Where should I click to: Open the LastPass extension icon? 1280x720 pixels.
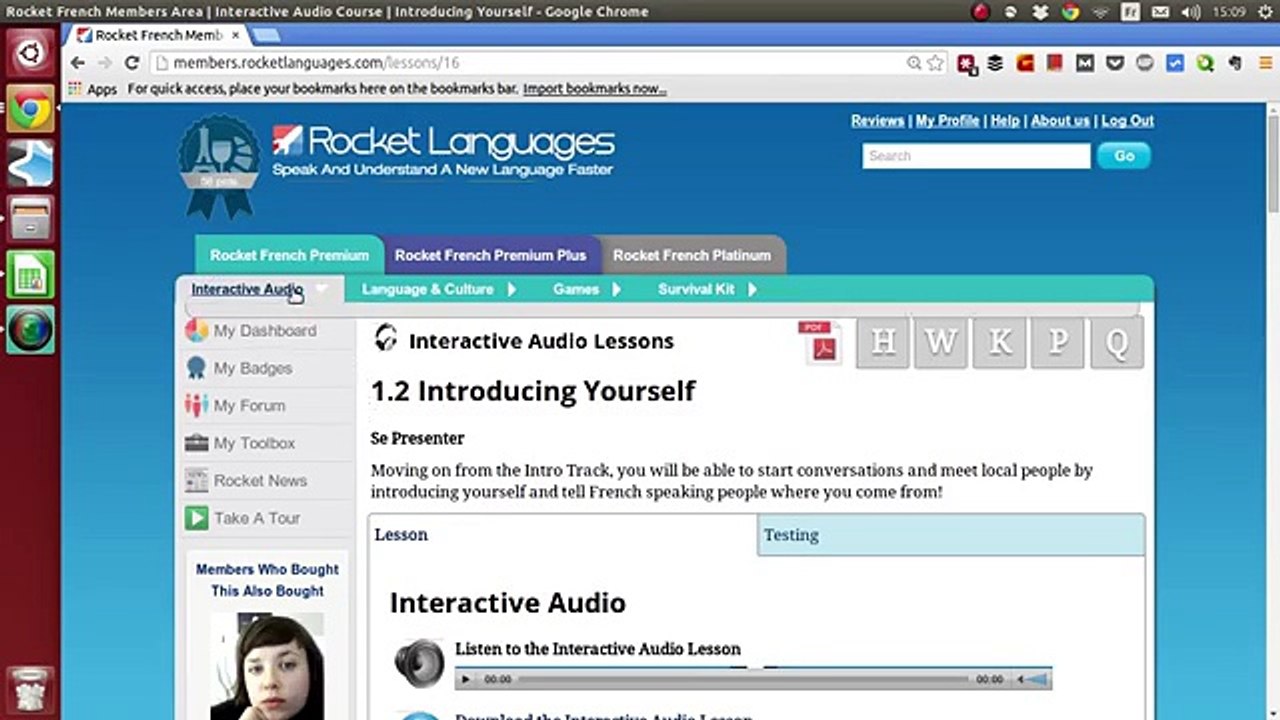(966, 63)
